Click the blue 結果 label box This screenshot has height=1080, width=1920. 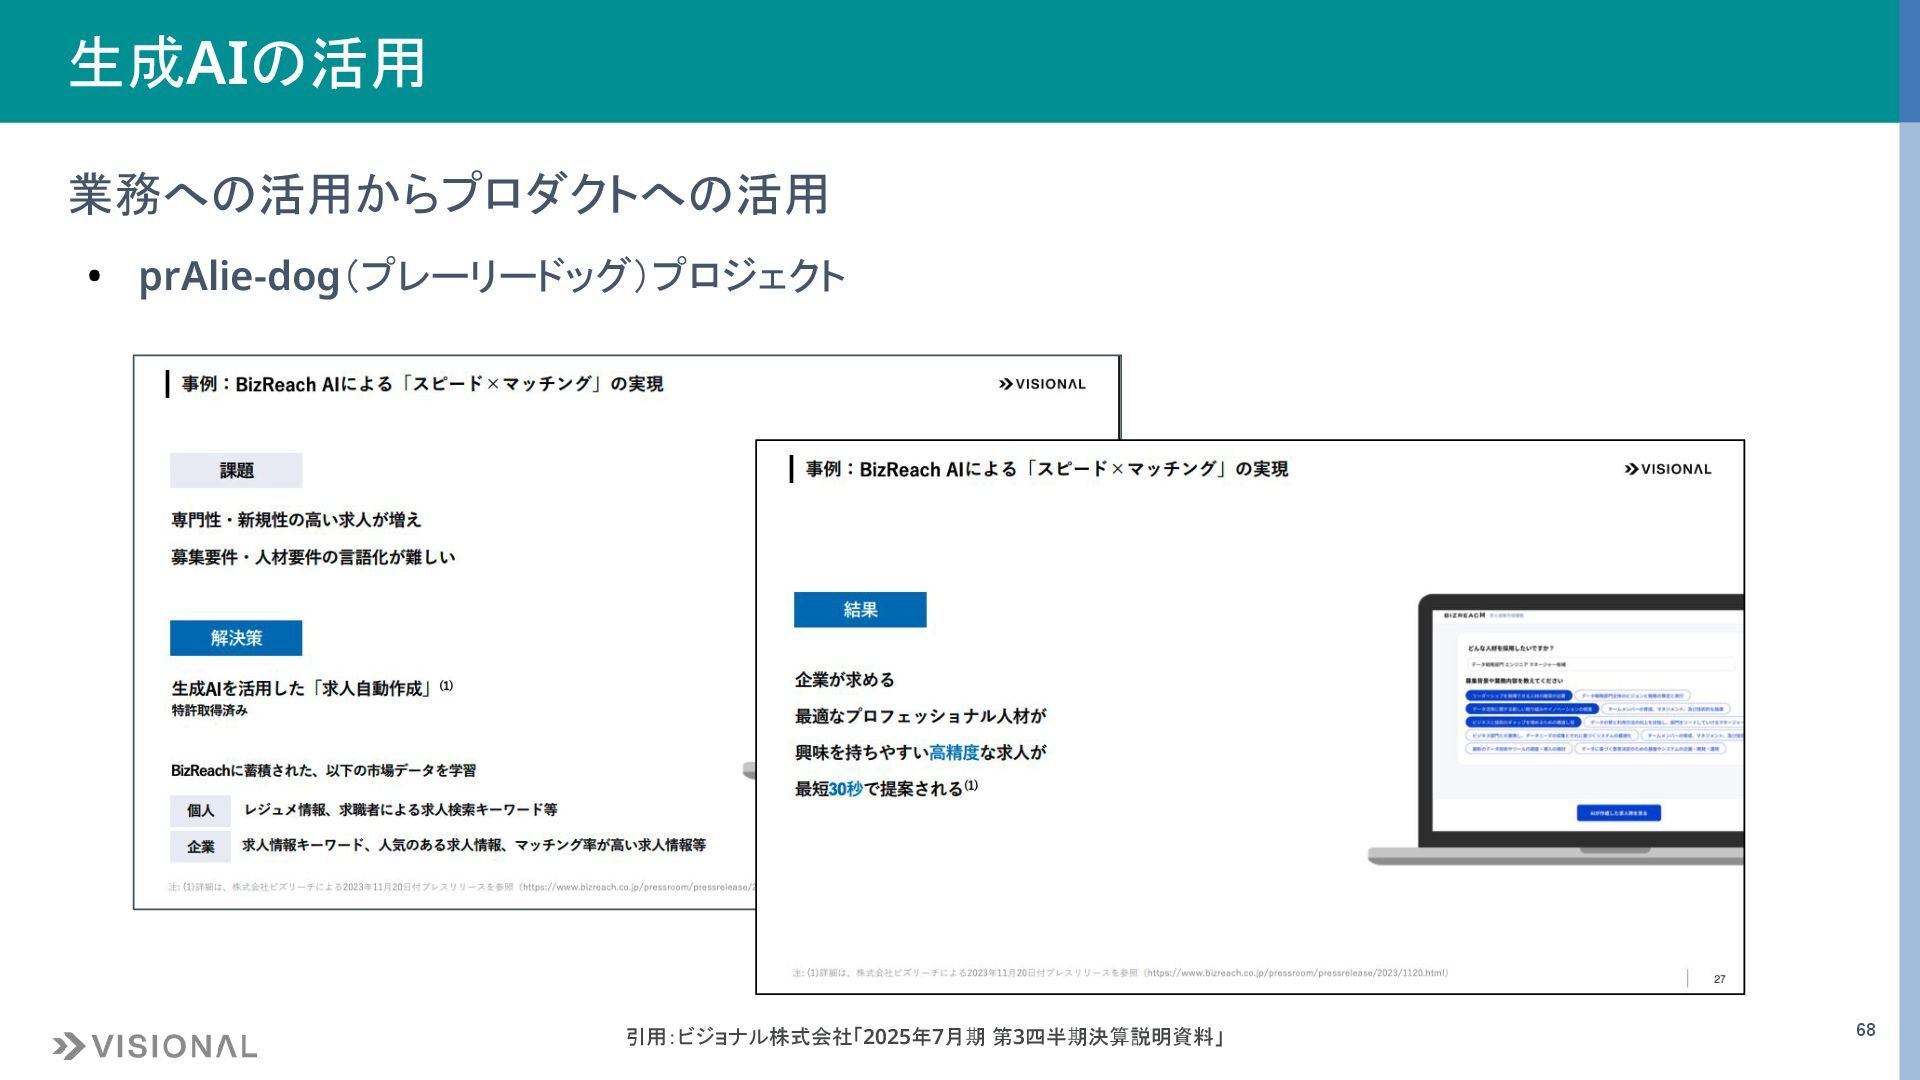point(860,610)
